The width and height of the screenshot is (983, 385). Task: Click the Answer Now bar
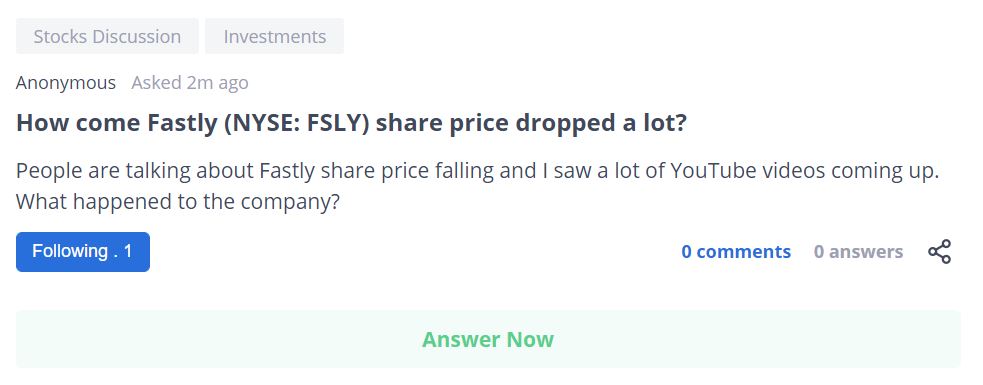(x=488, y=339)
